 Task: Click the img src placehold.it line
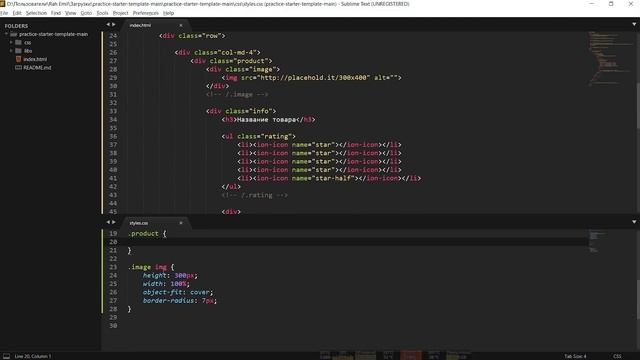311,78
